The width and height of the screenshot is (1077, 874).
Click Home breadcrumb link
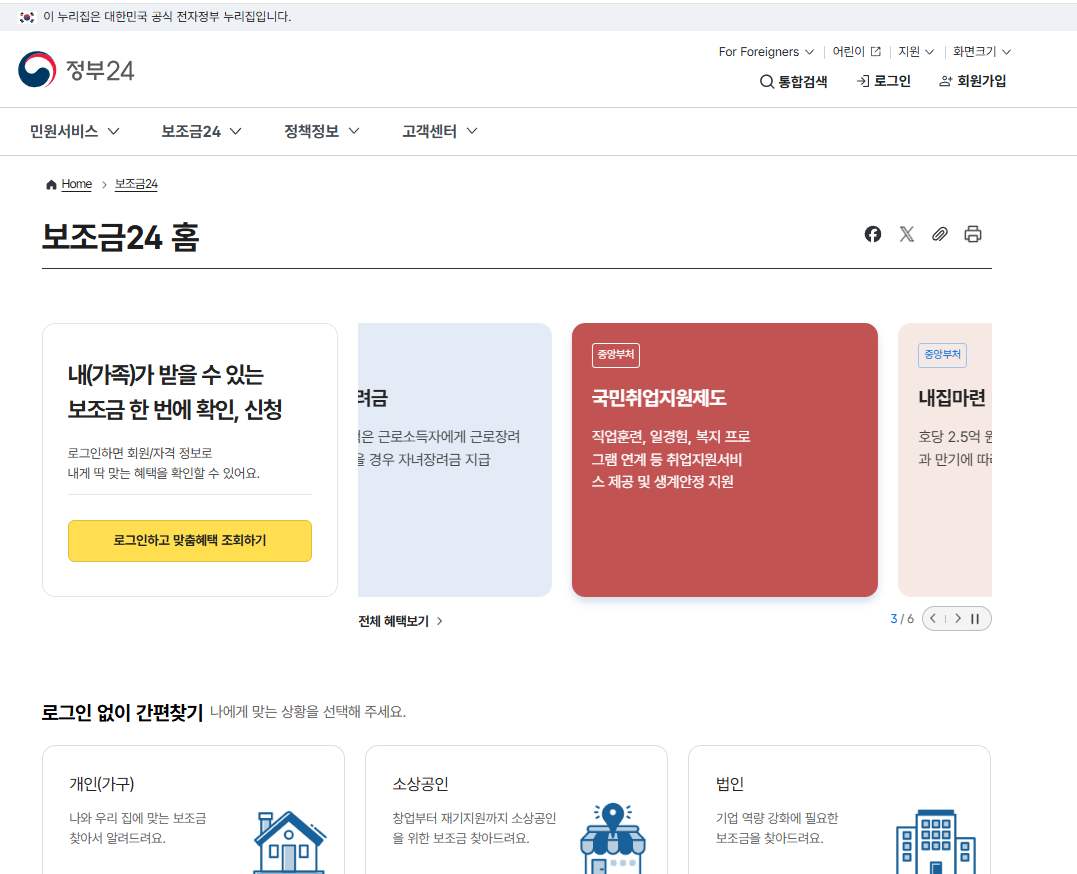(x=76, y=184)
